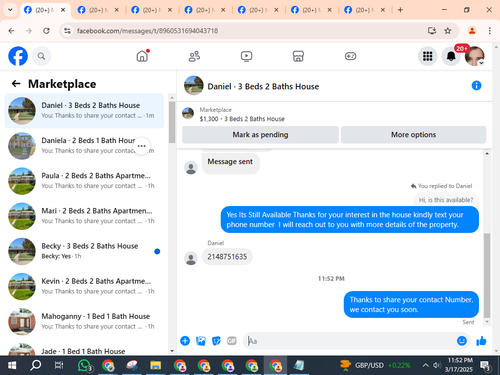
Task: Reload the current page
Action: [x=46, y=31]
